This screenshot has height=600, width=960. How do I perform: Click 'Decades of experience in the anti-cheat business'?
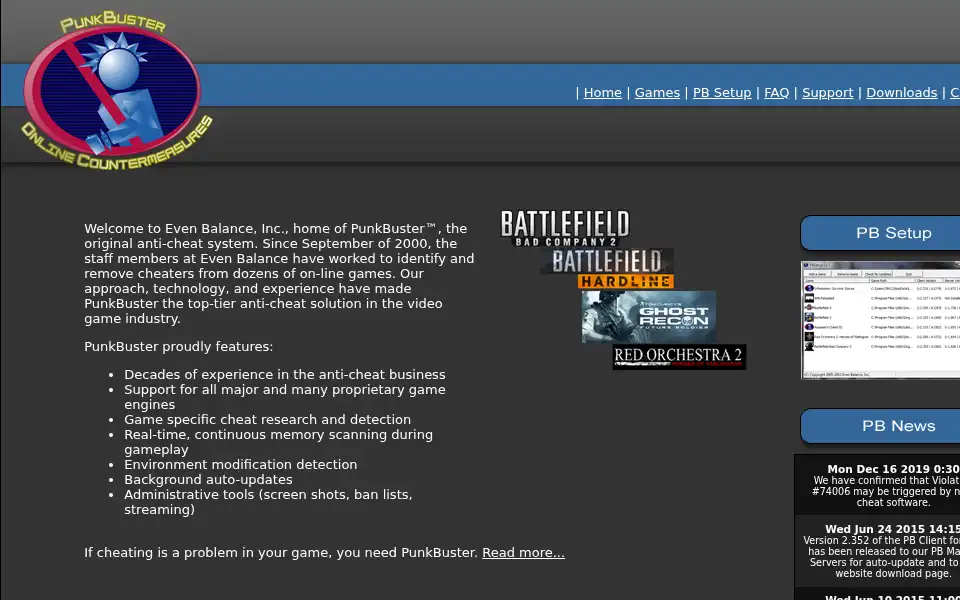click(x=285, y=375)
